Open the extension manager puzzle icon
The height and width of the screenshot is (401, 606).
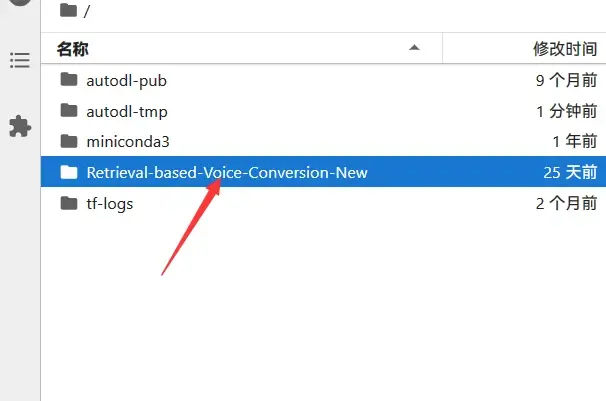pos(20,126)
